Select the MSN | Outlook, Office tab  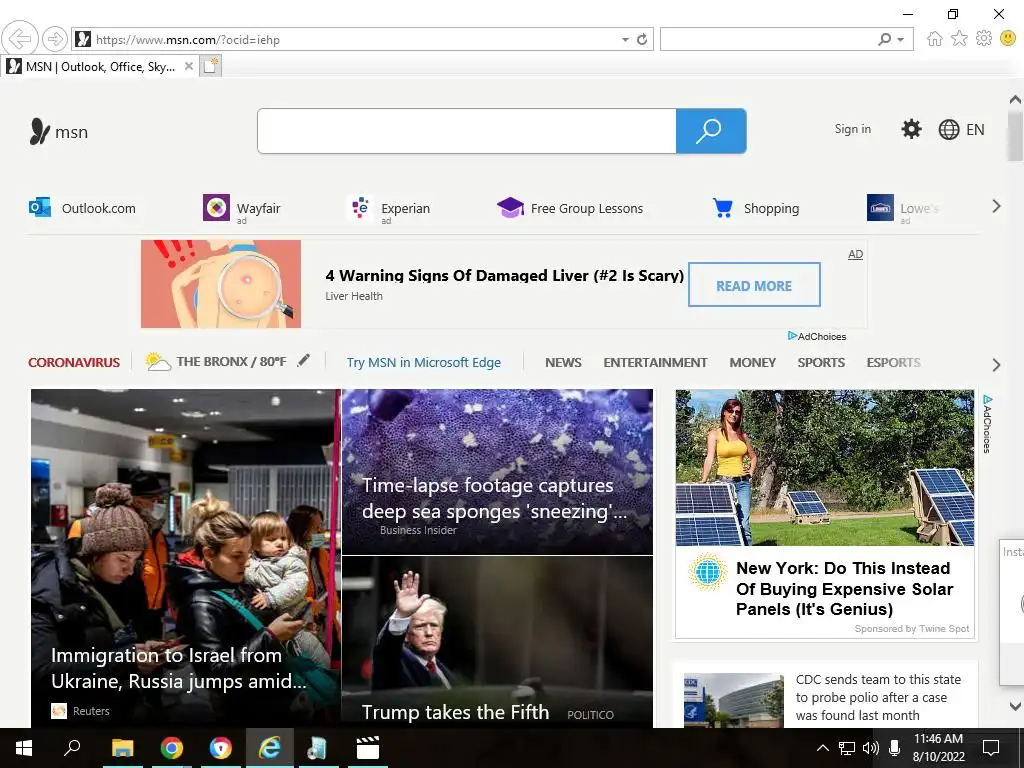tap(98, 66)
